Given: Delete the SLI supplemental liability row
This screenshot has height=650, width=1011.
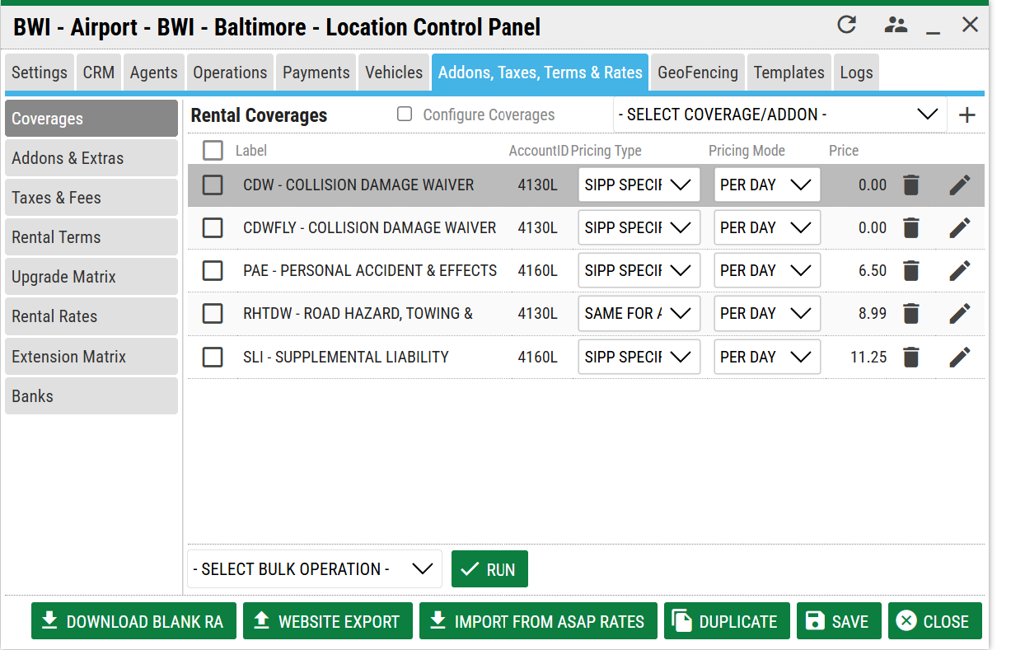Looking at the screenshot, I should coord(911,357).
